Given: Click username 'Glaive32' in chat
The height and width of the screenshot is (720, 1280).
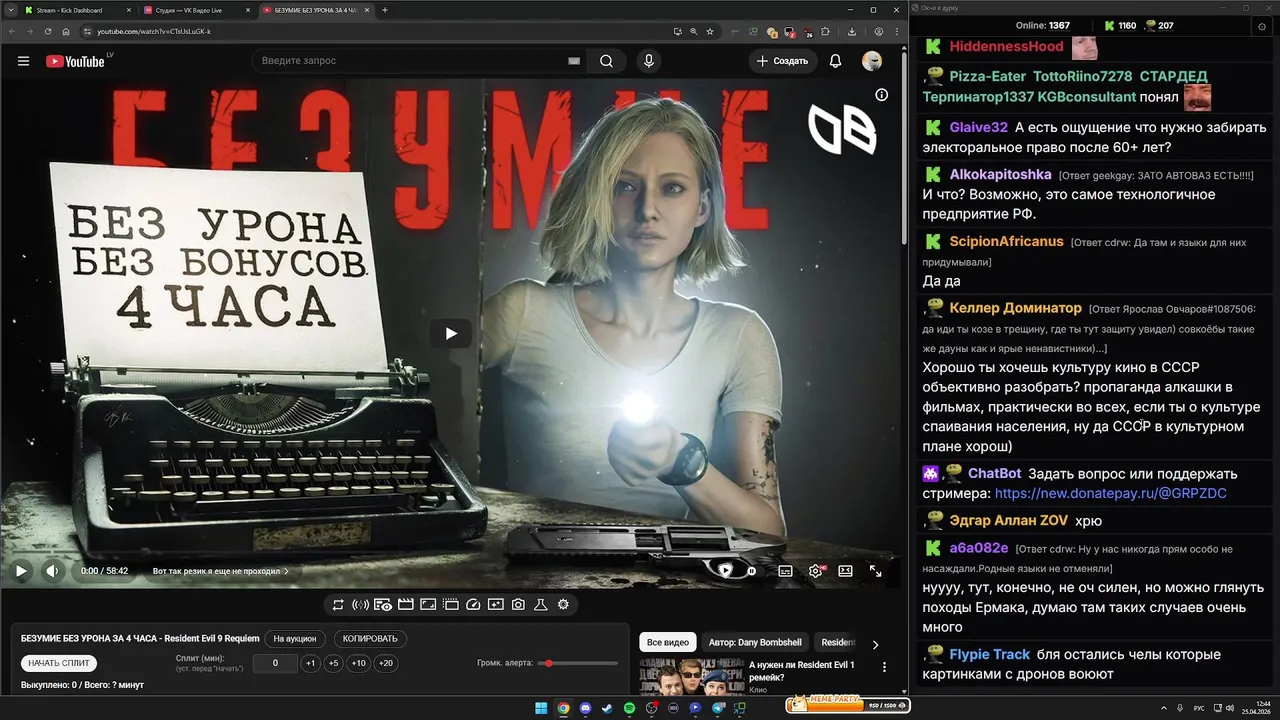Looking at the screenshot, I should pos(979,127).
